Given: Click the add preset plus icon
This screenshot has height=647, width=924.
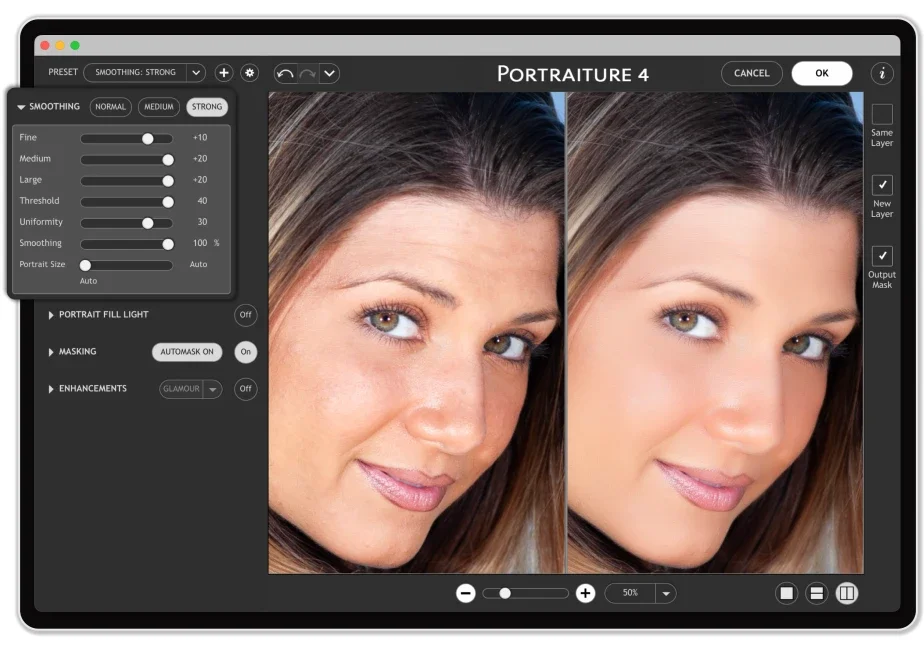Looking at the screenshot, I should [223, 72].
